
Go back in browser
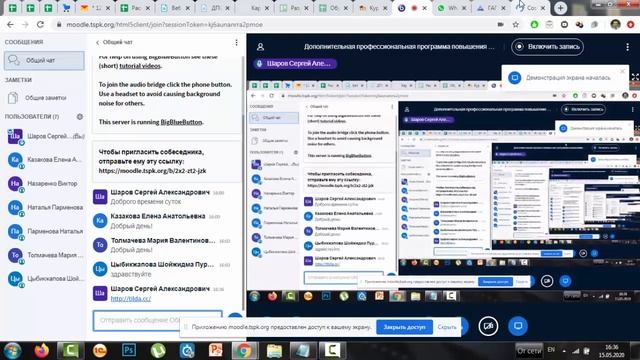10,24
